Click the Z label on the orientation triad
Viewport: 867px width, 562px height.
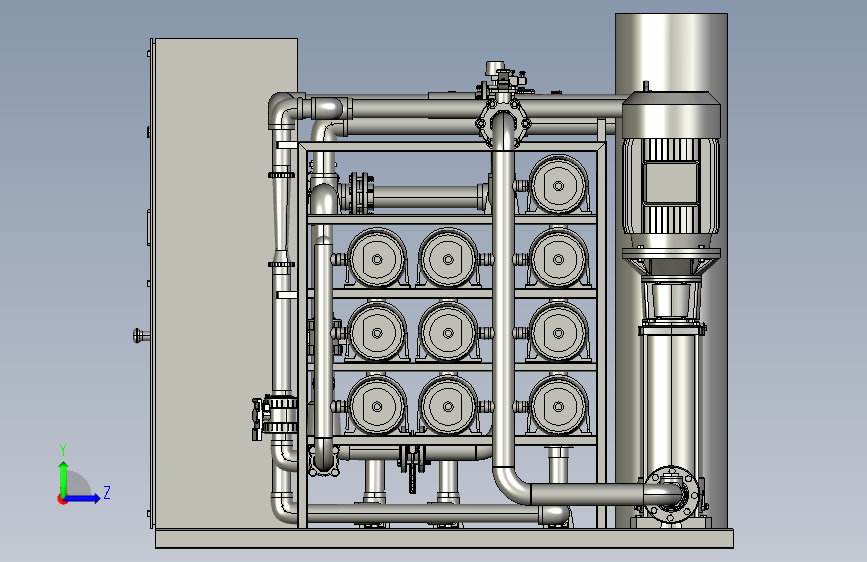(x=107, y=492)
